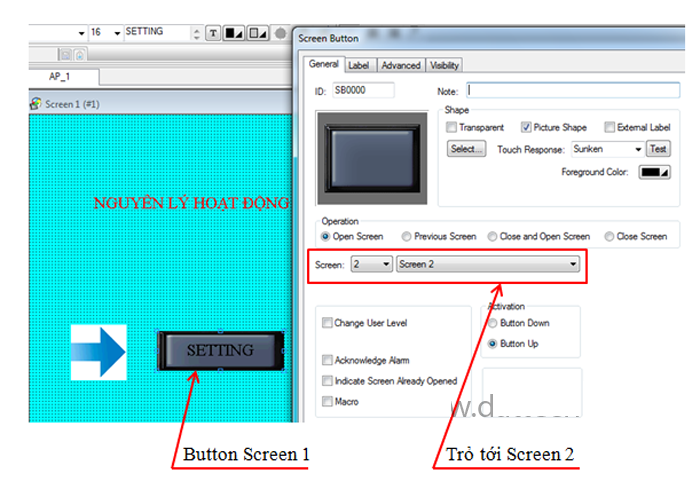The image size is (700, 497).
Task: Click the ID field SB0000
Action: 363,90
